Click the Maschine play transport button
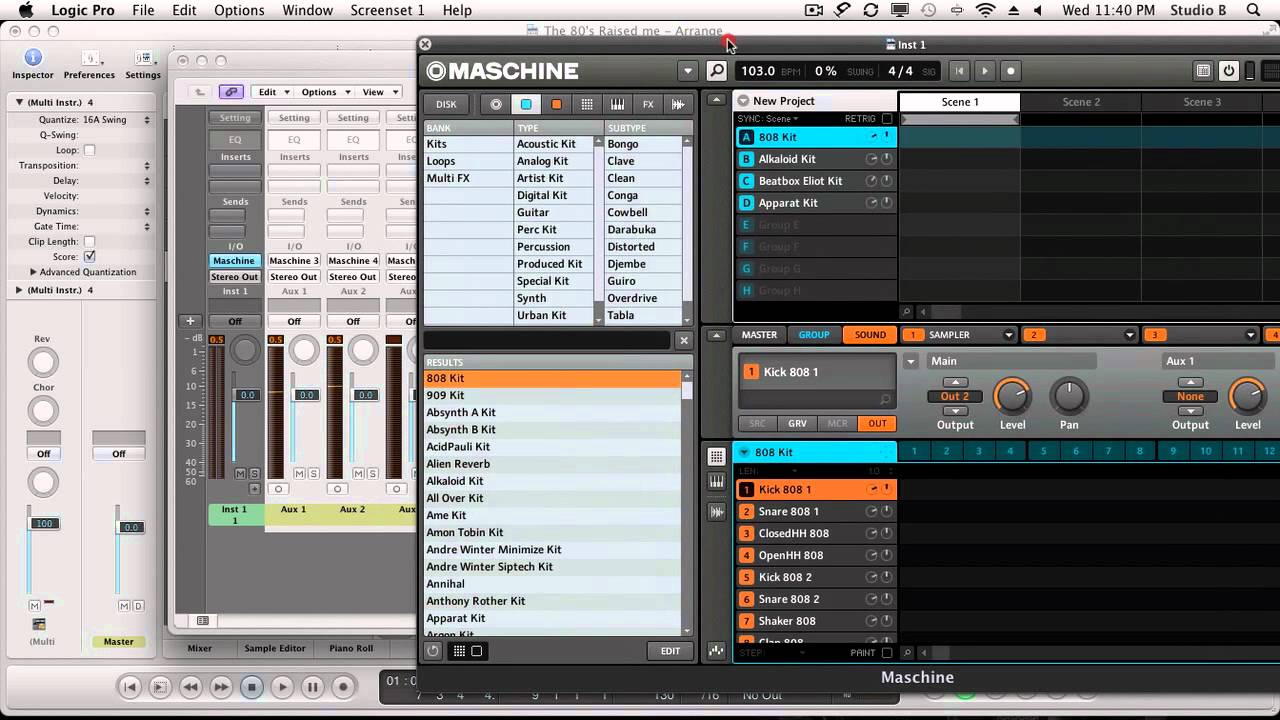The image size is (1280, 720). (x=985, y=71)
